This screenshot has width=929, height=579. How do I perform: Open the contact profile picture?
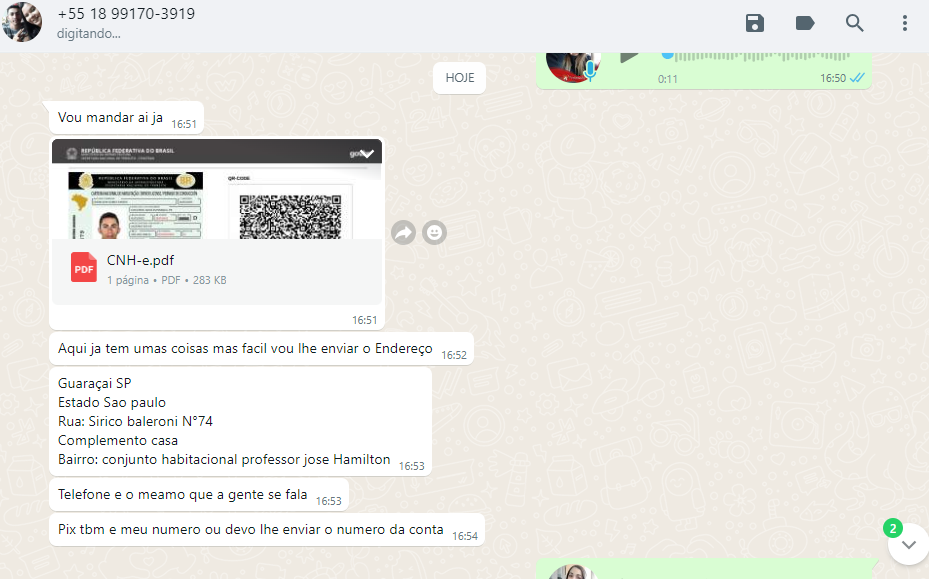(22, 22)
